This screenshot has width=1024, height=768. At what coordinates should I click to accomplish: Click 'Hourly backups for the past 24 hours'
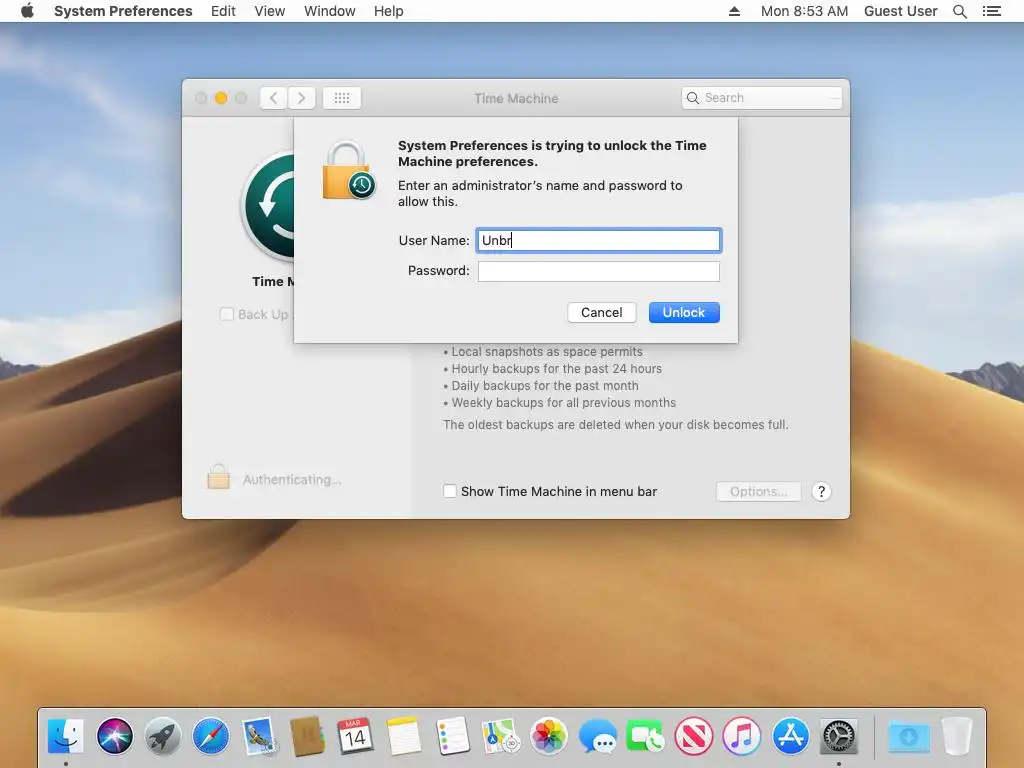click(x=556, y=368)
